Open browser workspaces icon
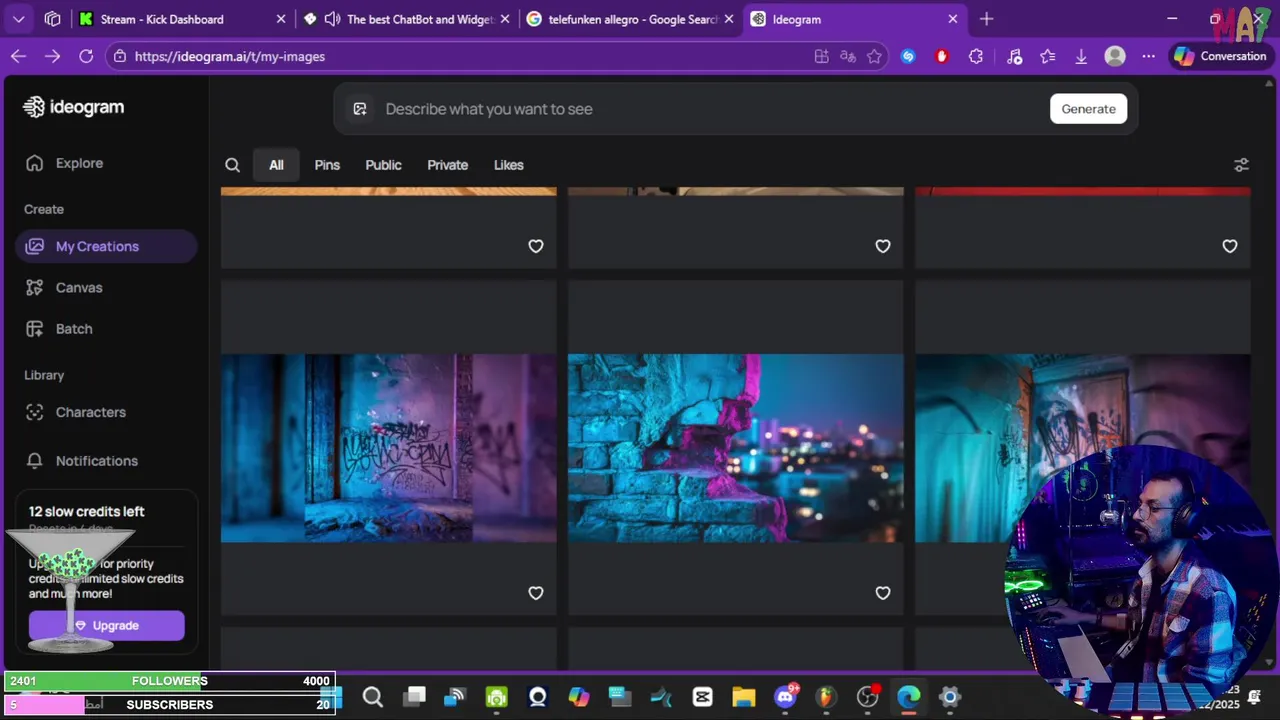Screen dimensions: 1280x720 pos(53,19)
